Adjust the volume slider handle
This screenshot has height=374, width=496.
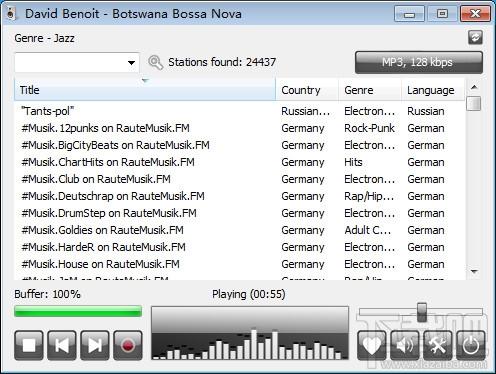point(422,312)
